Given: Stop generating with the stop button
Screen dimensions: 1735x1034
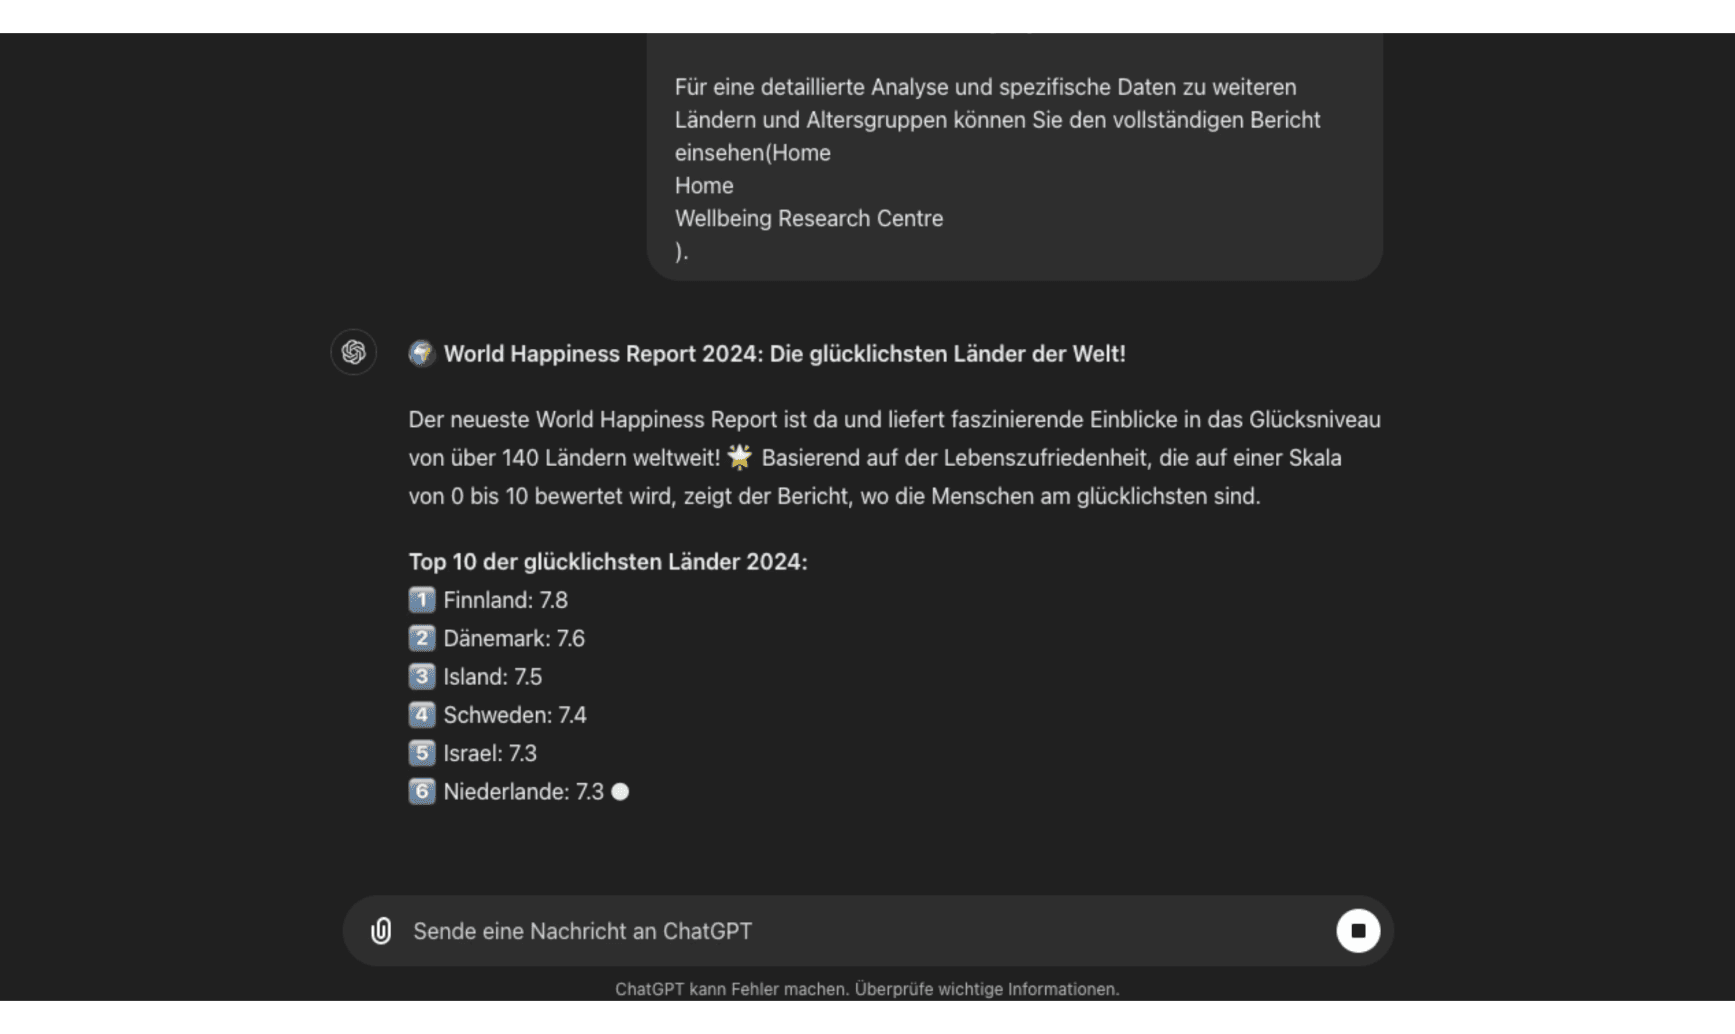Looking at the screenshot, I should coord(1357,931).
